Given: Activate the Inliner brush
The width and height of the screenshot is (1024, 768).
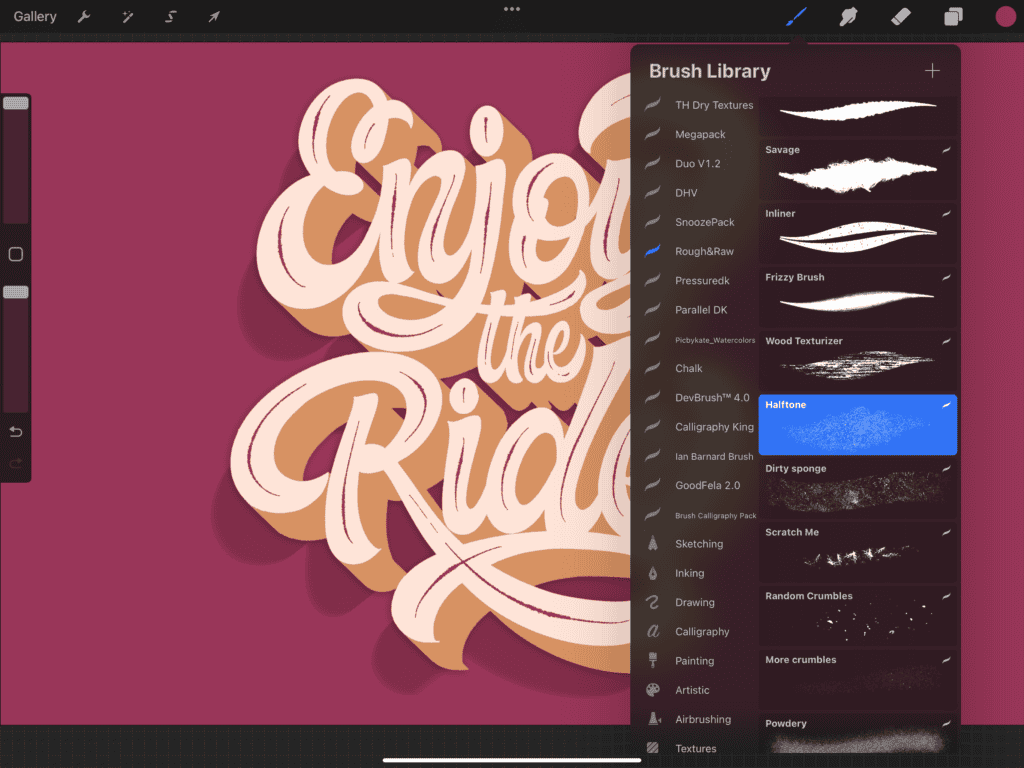Looking at the screenshot, I should click(857, 233).
